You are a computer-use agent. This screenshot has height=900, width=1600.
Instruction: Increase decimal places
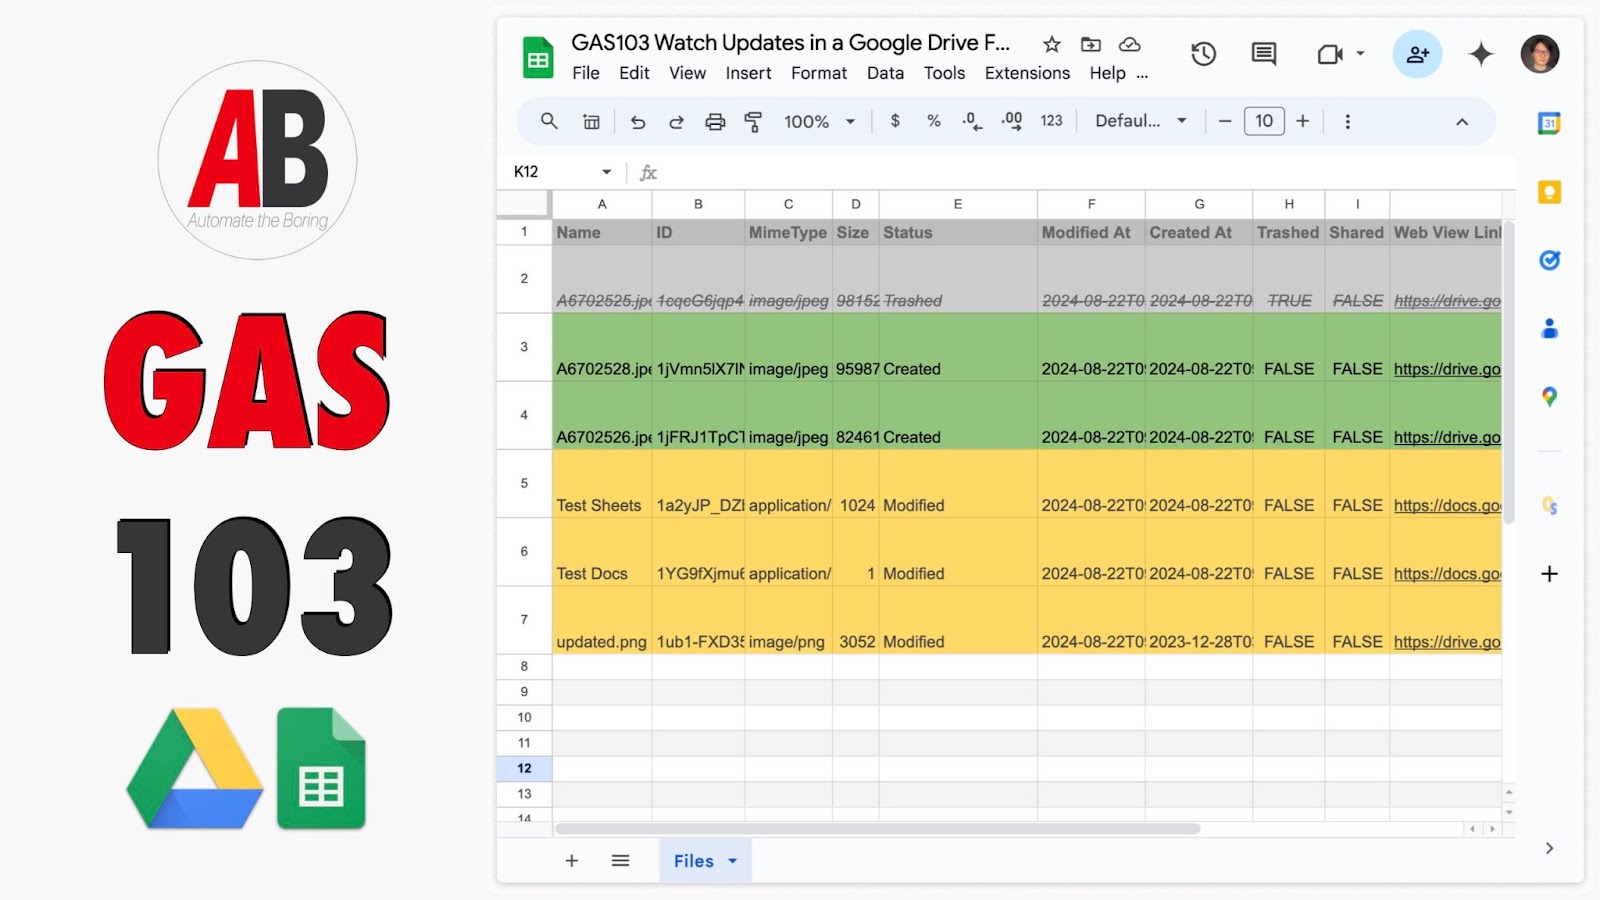click(1012, 121)
